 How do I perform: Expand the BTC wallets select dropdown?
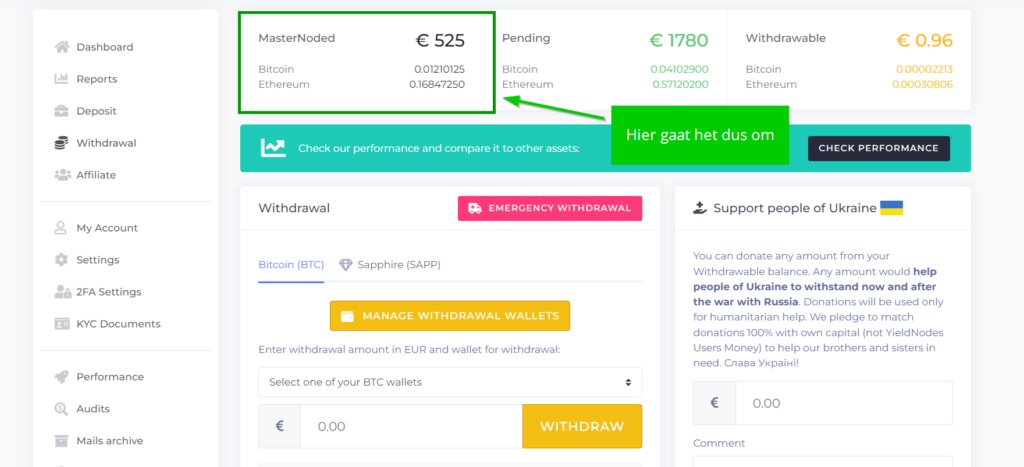pos(450,382)
